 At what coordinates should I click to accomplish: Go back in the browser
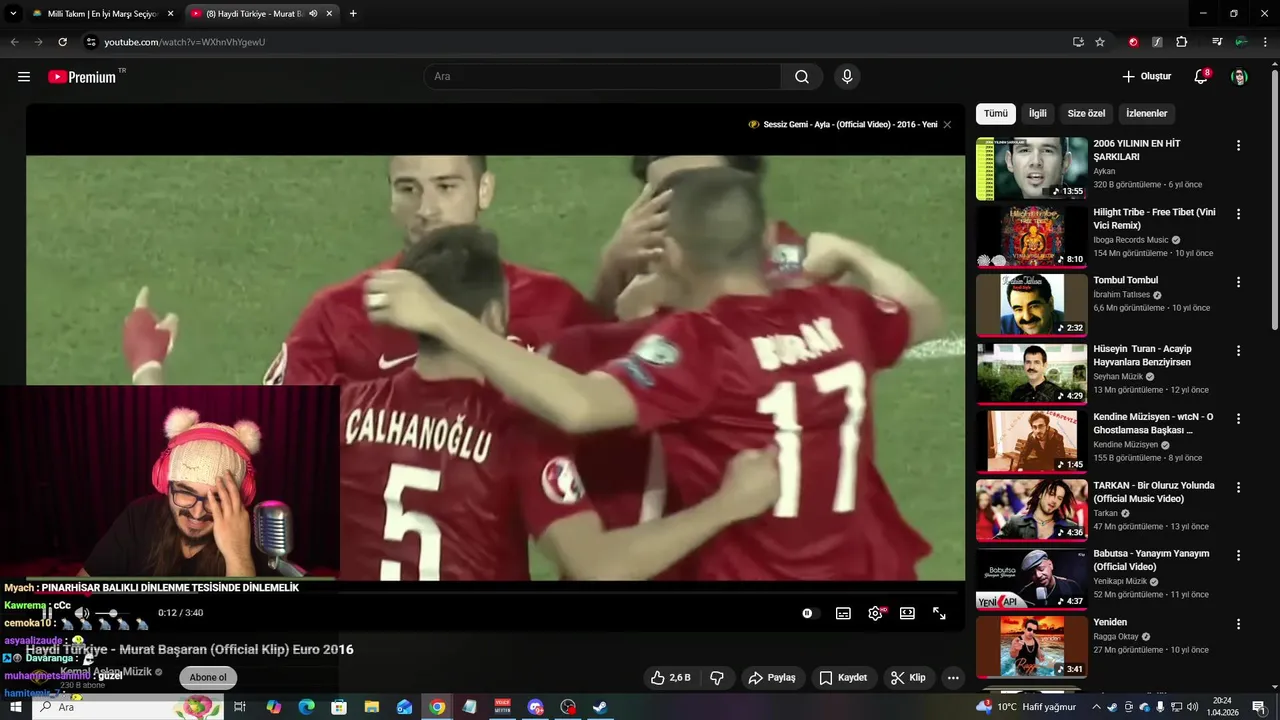14,42
